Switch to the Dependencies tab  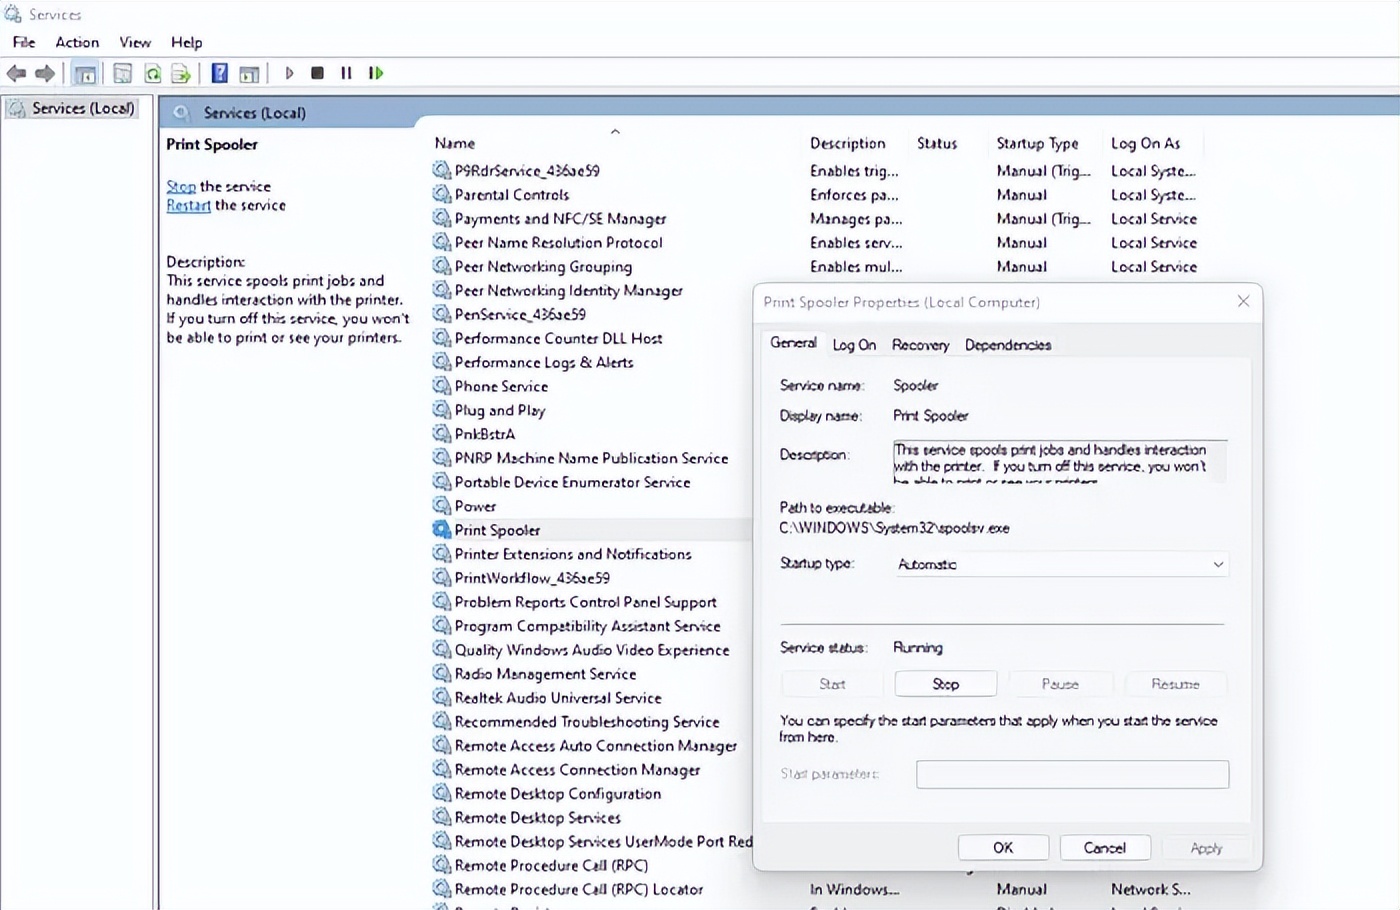[x=1008, y=345]
